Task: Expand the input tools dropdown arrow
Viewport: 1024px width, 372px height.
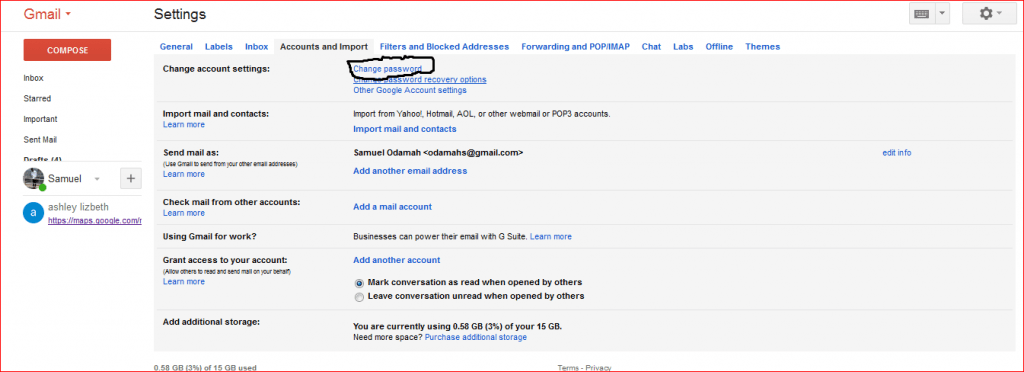Action: (x=942, y=14)
